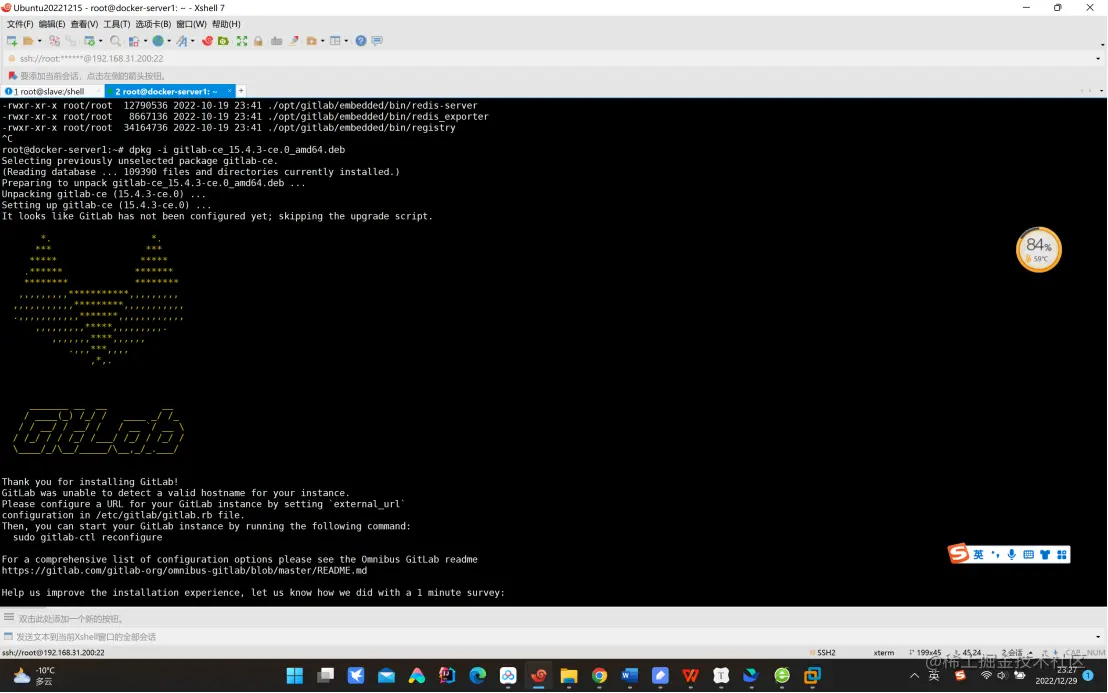Open the 窗口(W) menu
1108x693 pixels.
(x=191, y=24)
